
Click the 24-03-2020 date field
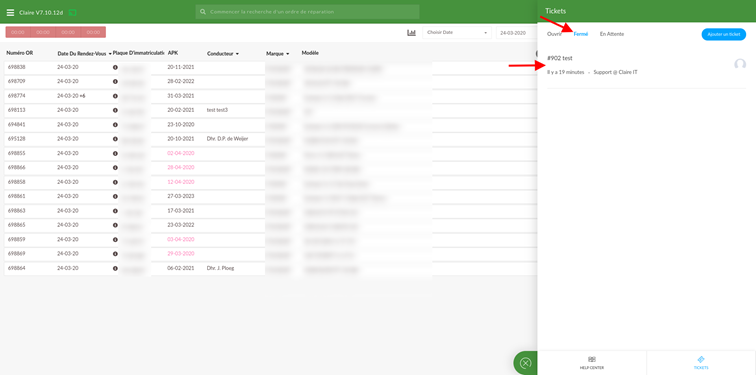coord(516,33)
